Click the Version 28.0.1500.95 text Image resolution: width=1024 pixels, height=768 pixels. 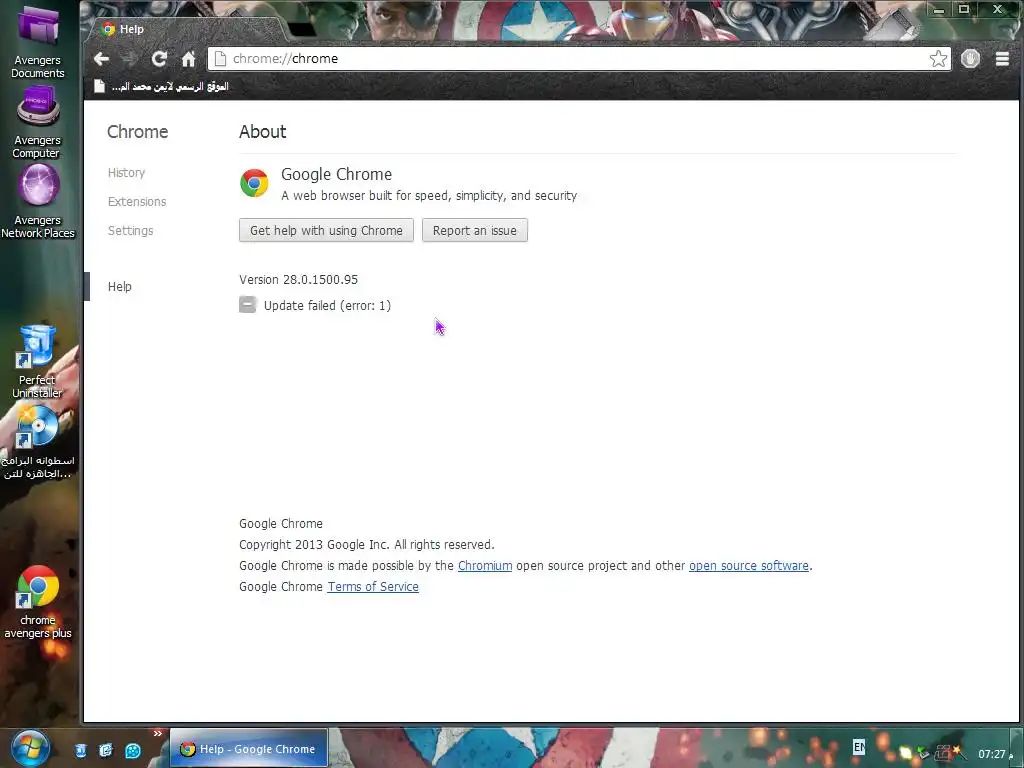point(298,280)
